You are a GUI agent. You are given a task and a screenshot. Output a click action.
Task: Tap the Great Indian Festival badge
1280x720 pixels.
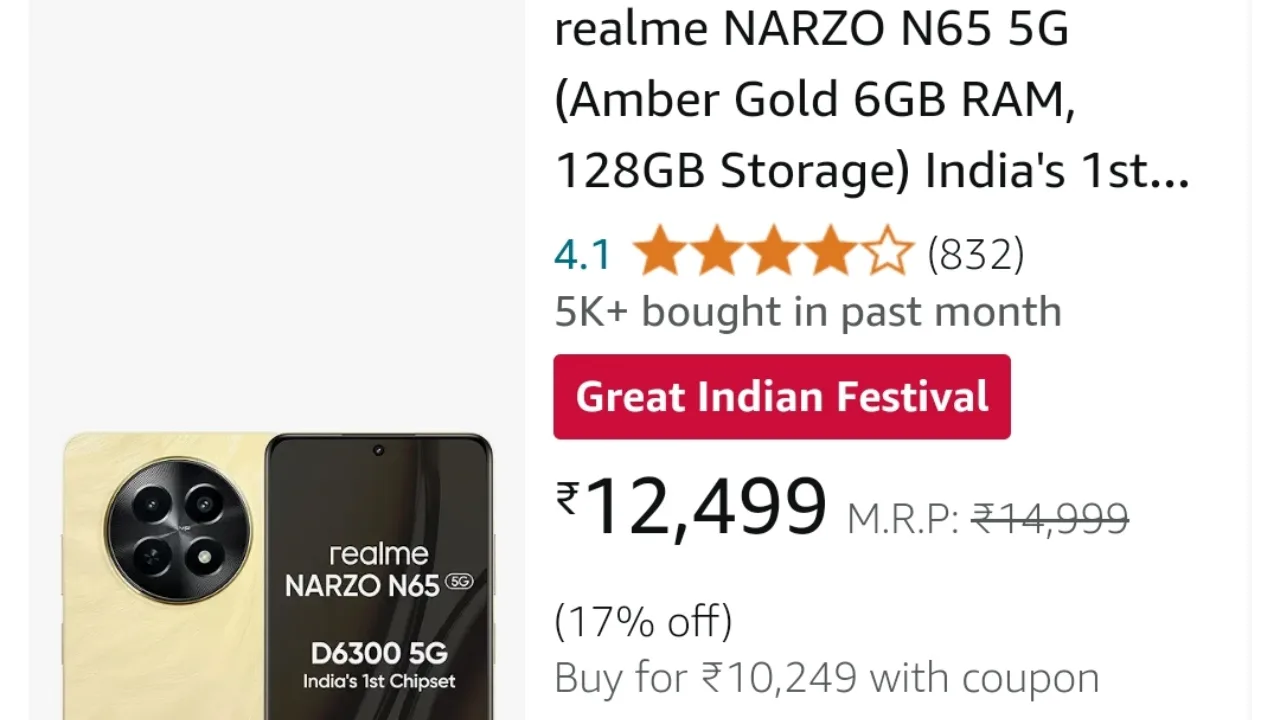click(782, 396)
